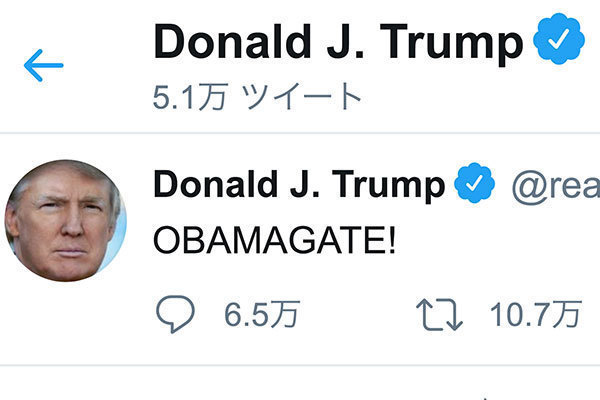
Task: Click the divider line under the header
Action: click(x=300, y=133)
